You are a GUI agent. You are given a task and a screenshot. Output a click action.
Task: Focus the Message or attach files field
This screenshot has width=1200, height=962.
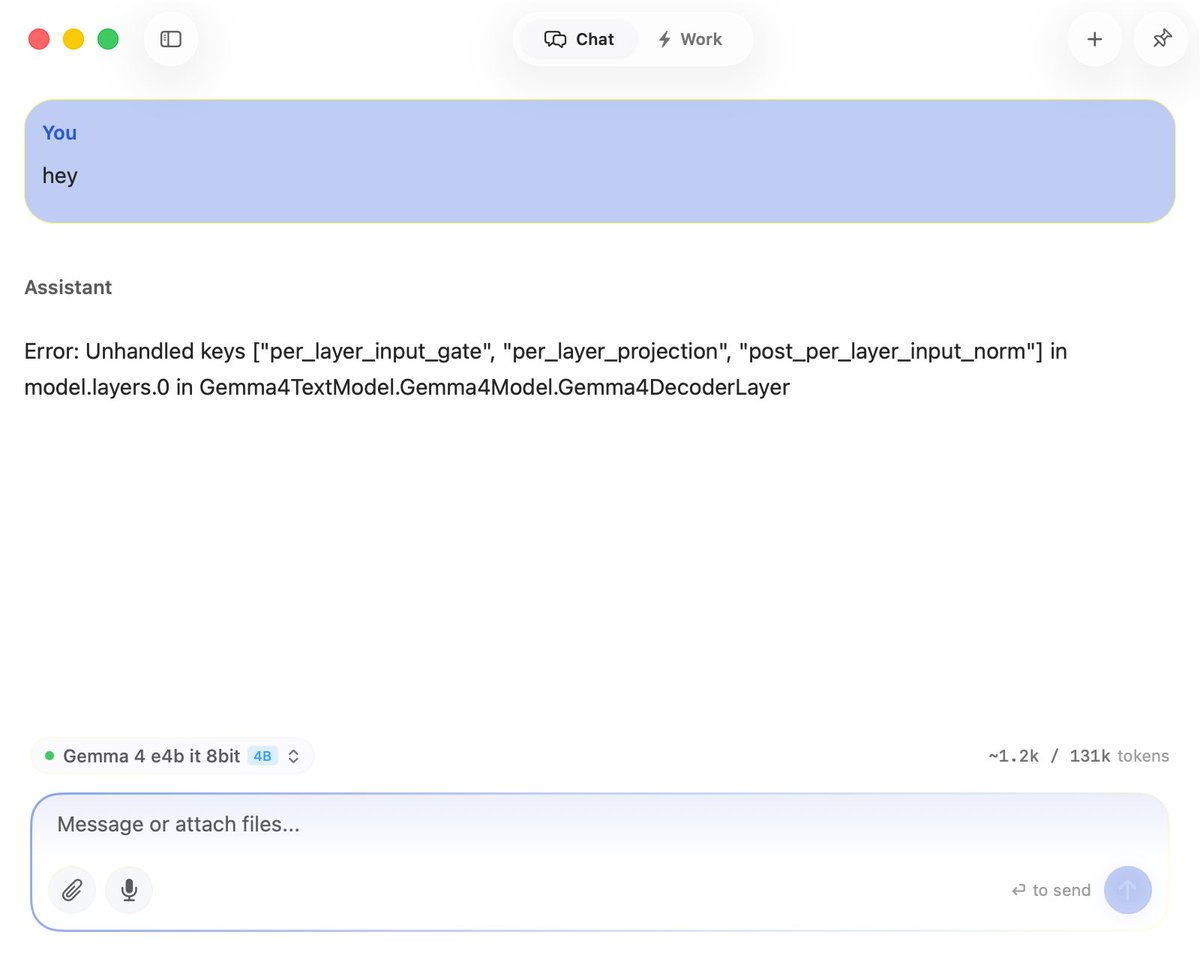click(600, 825)
